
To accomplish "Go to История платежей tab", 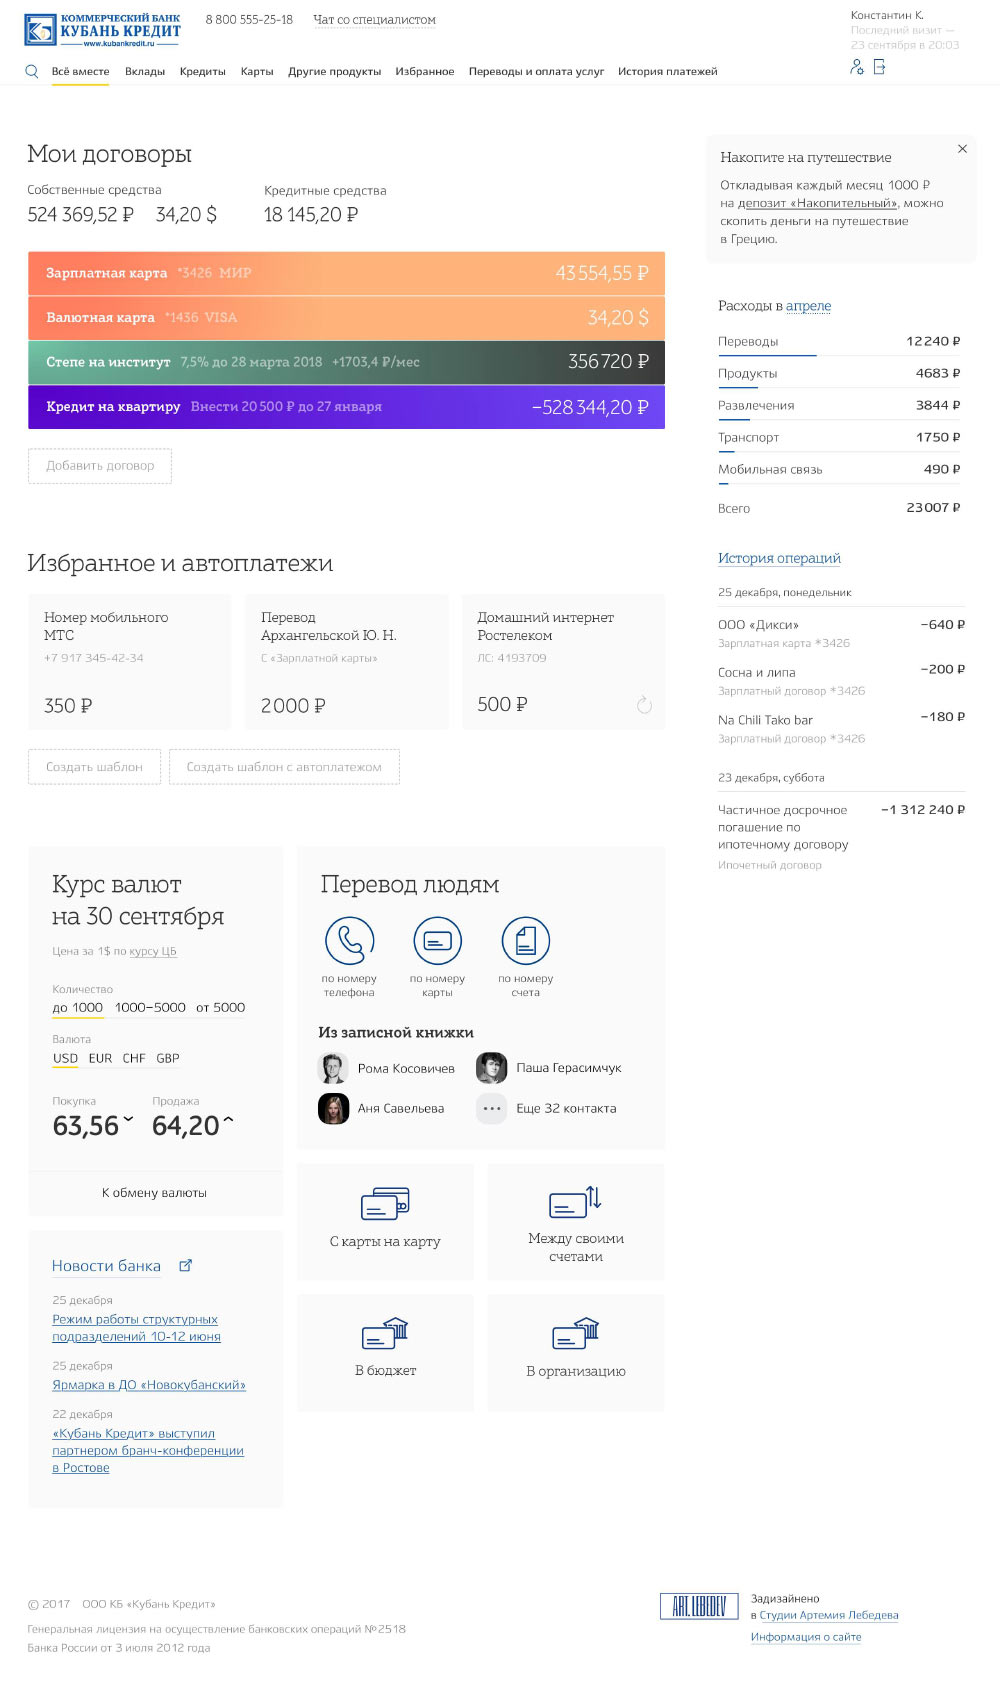I will point(667,71).
